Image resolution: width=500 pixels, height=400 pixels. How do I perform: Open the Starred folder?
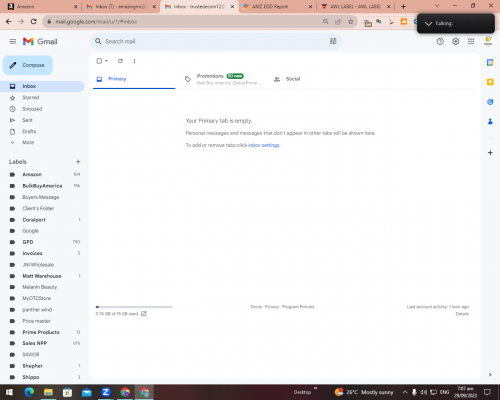click(31, 98)
